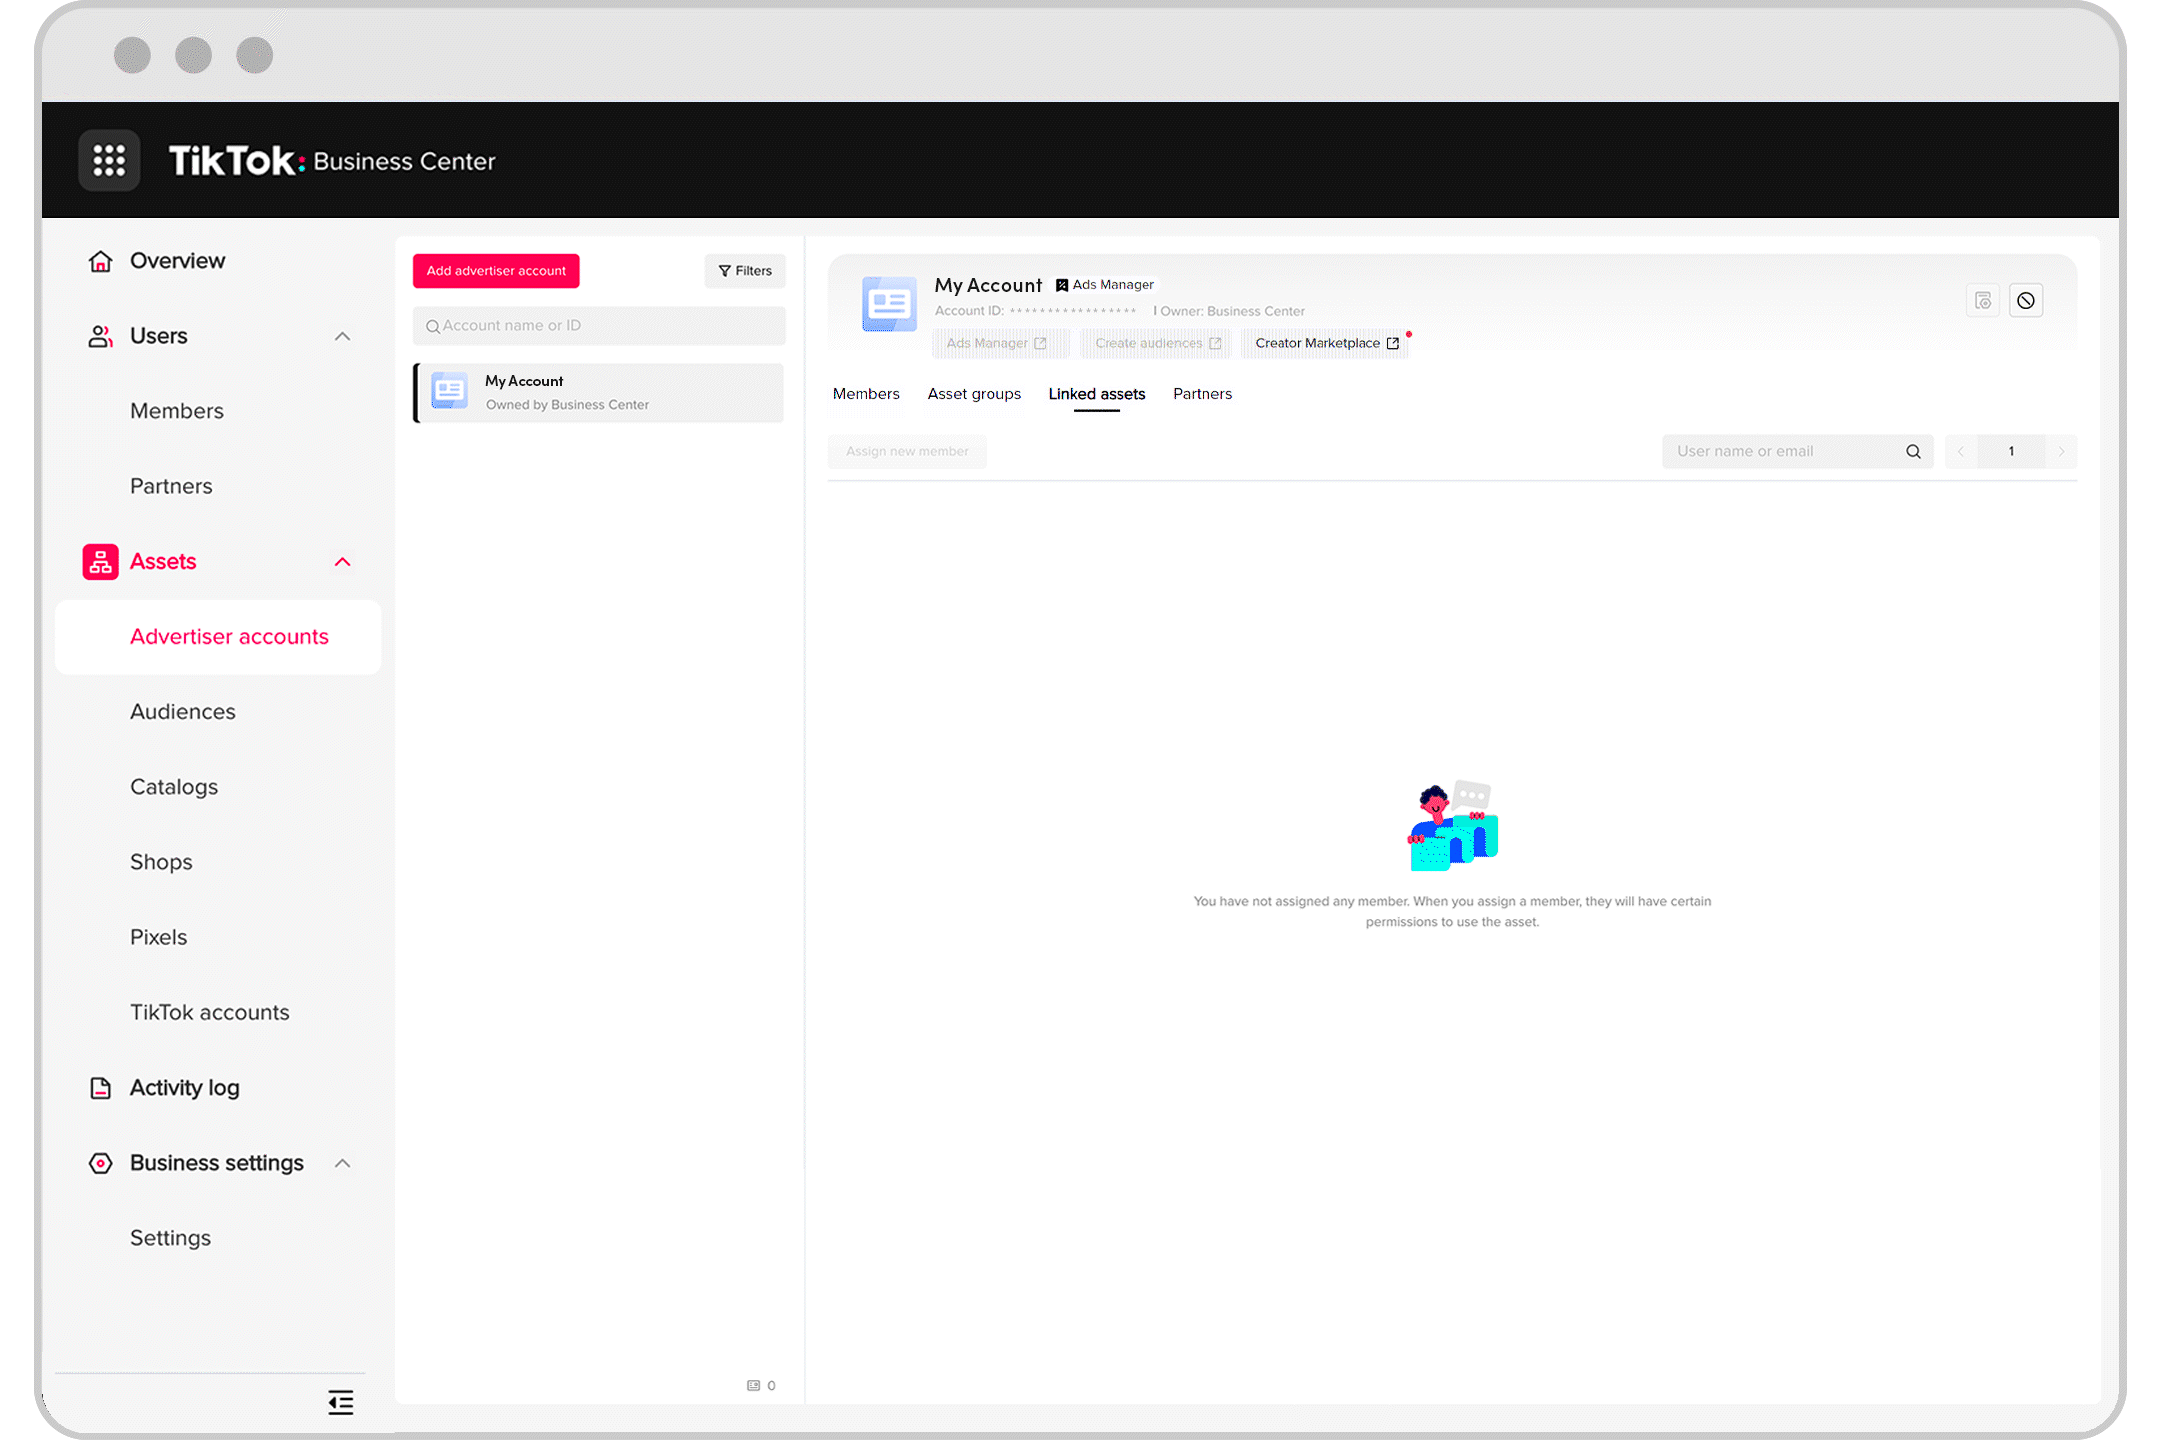Viewport: 2160px width, 1440px height.
Task: Navigate to Activity log in sidebar
Action: click(185, 1088)
